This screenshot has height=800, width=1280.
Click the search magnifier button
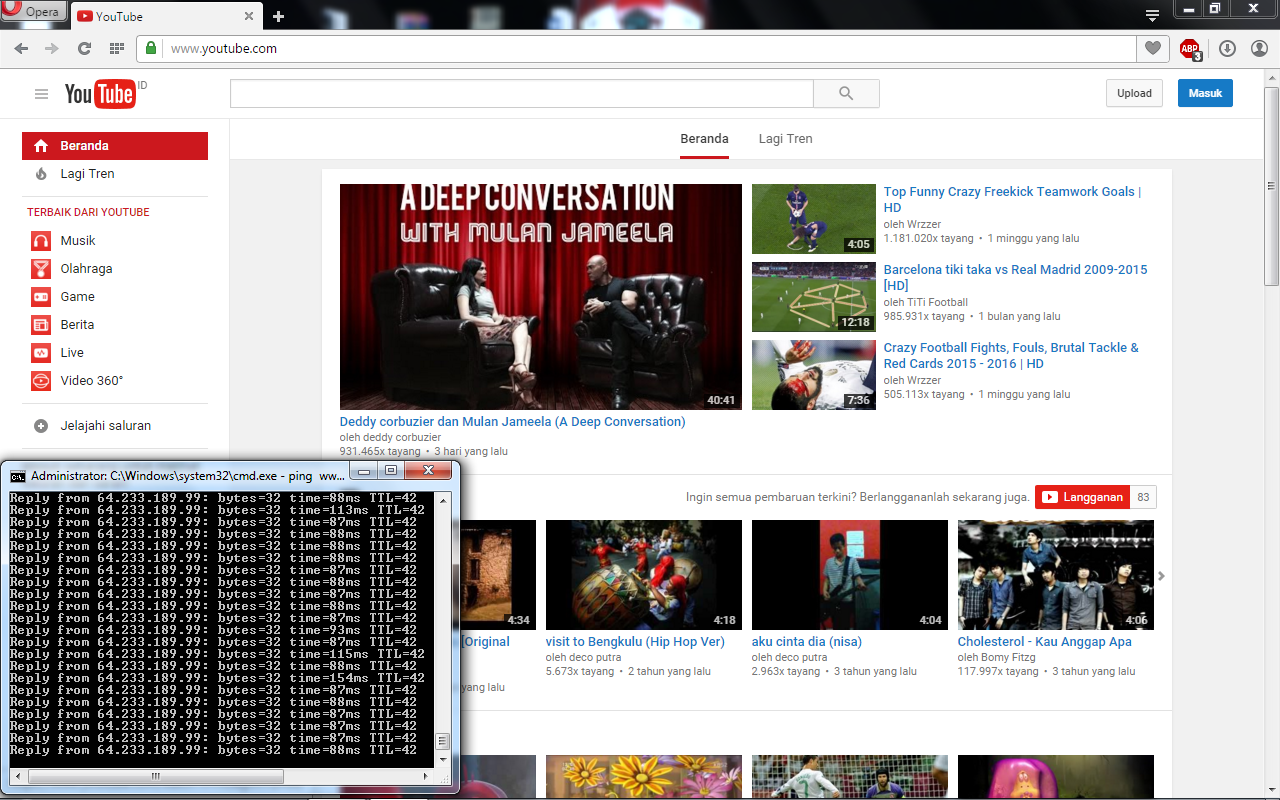(846, 93)
